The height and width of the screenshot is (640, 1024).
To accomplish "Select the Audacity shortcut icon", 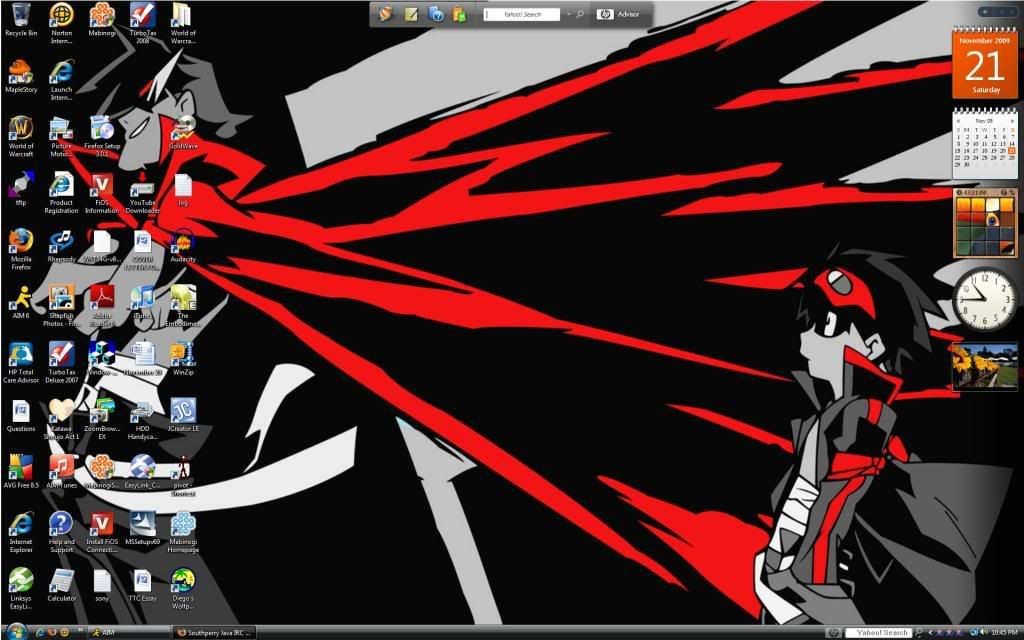I will (183, 246).
